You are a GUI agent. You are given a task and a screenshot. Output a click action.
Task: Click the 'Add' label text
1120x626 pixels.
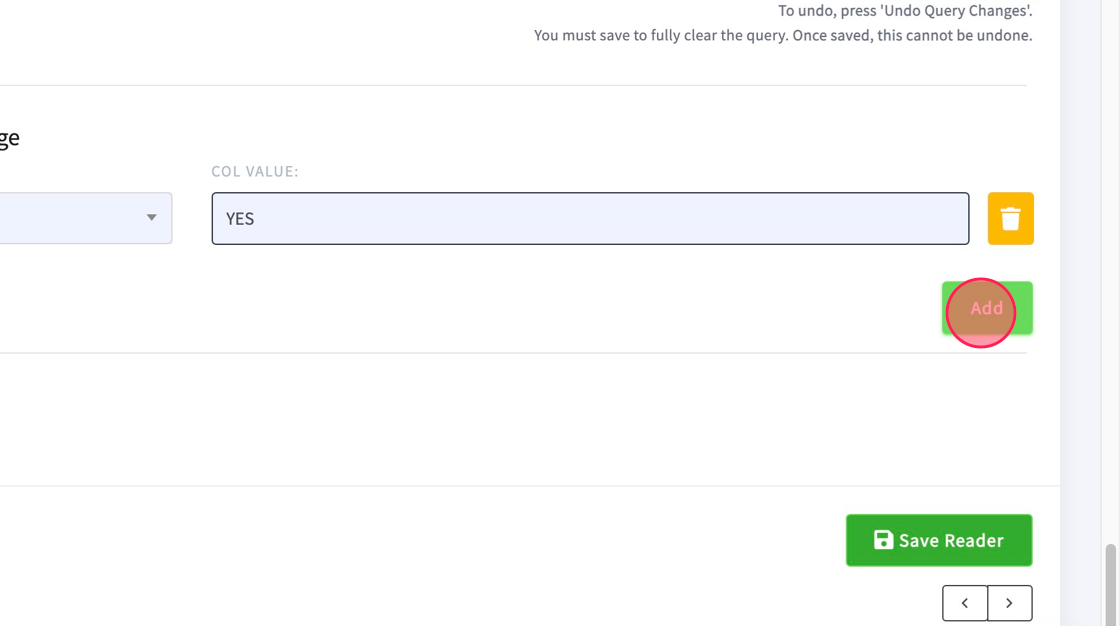click(986, 308)
